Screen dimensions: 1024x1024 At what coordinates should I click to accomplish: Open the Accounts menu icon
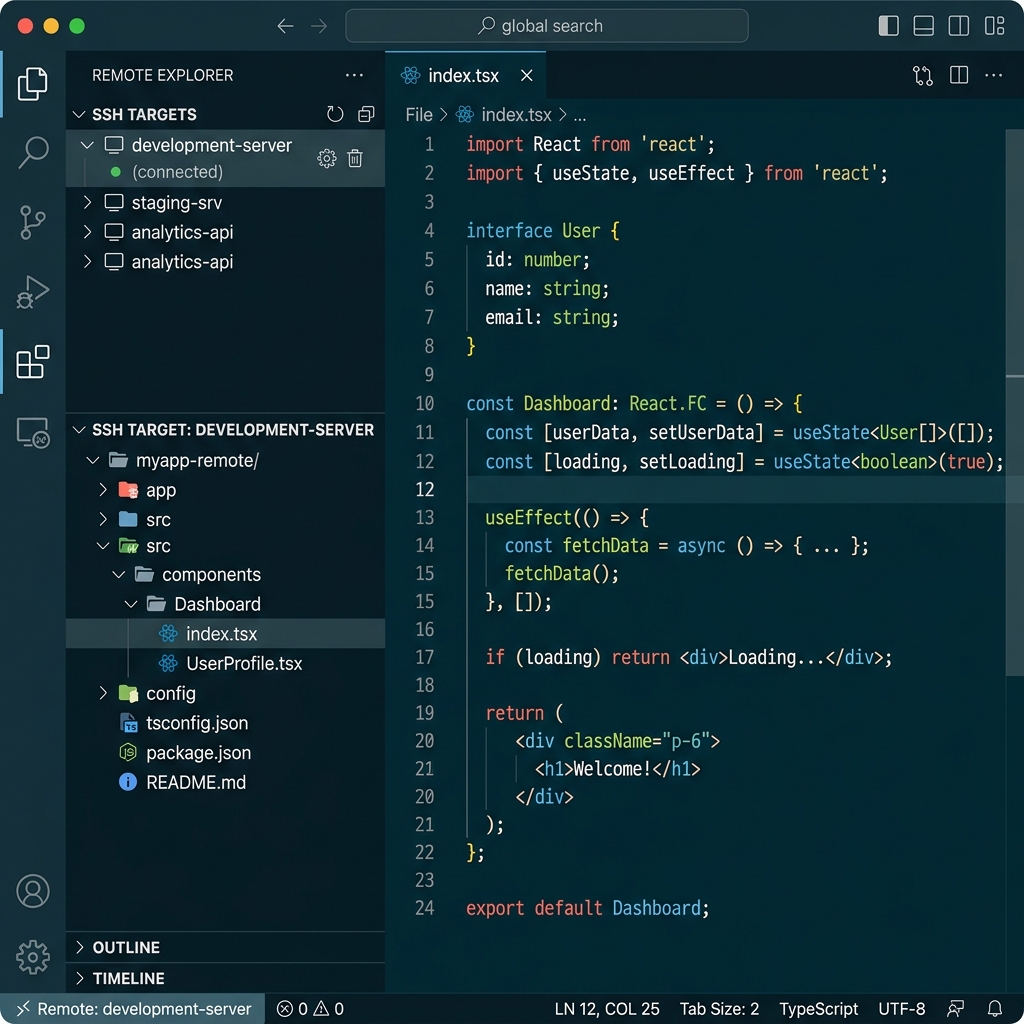(32, 891)
